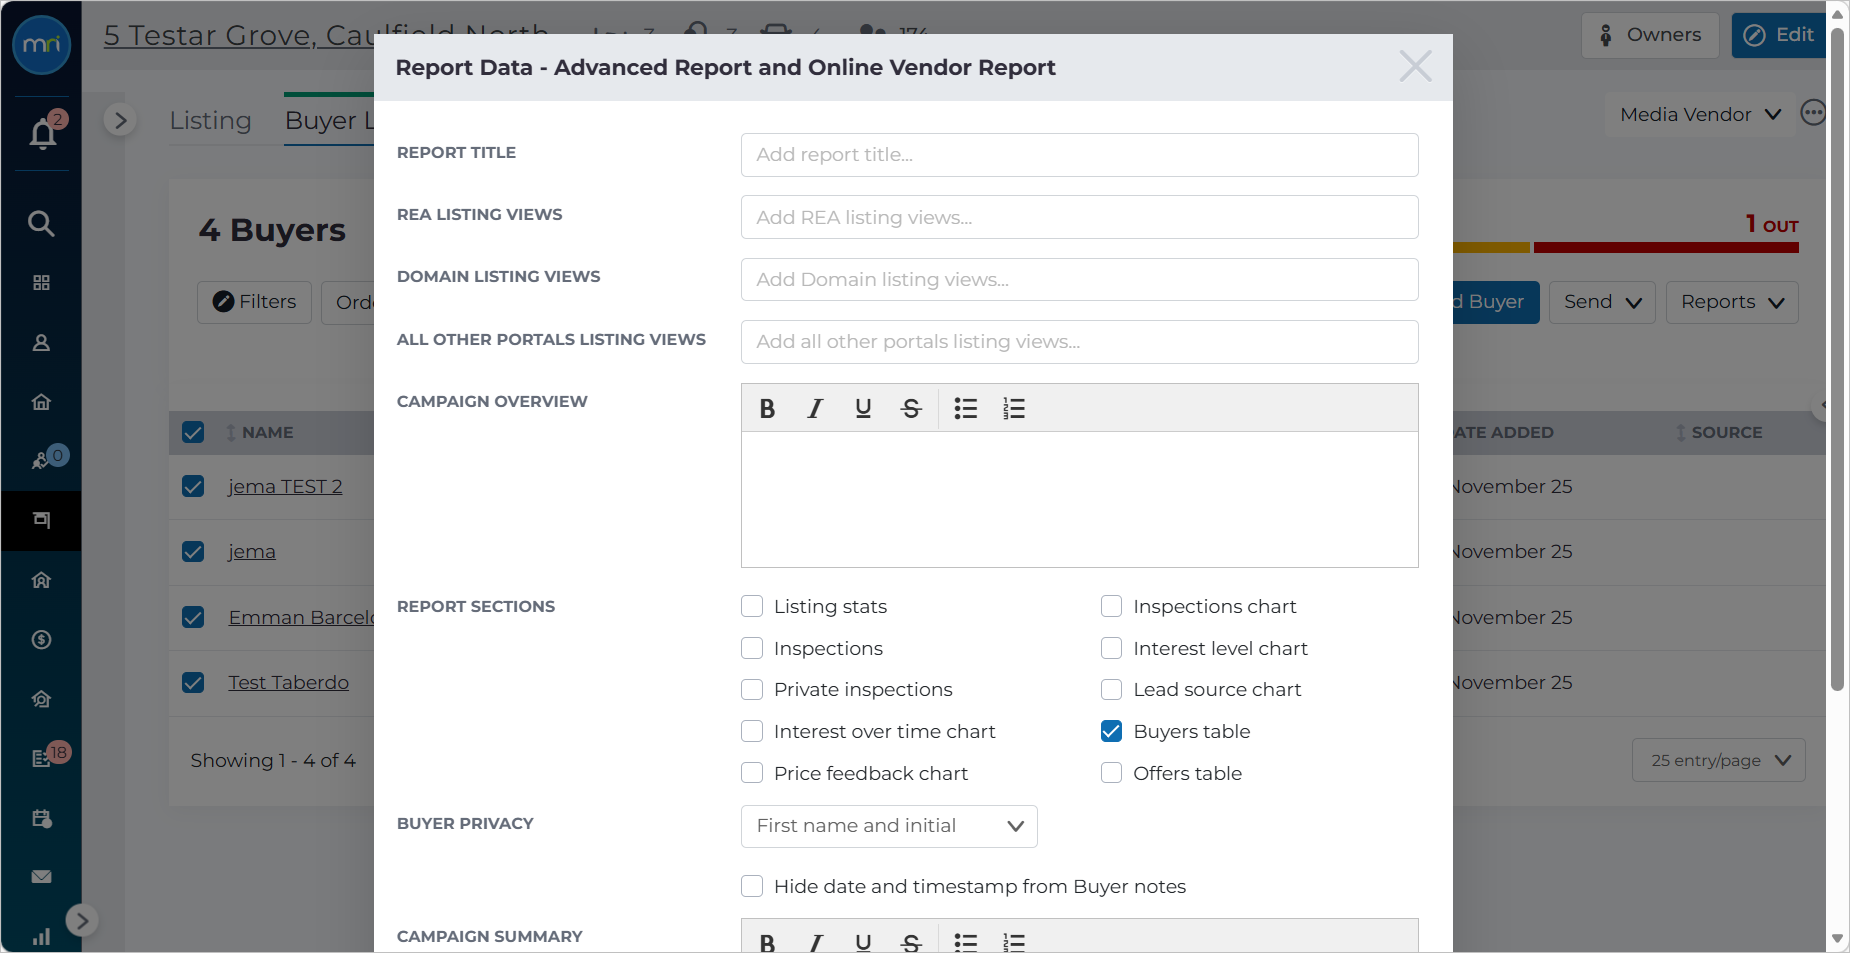1850x953 pixels.
Task: Open the notifications bell in sidebar
Action: 42,133
